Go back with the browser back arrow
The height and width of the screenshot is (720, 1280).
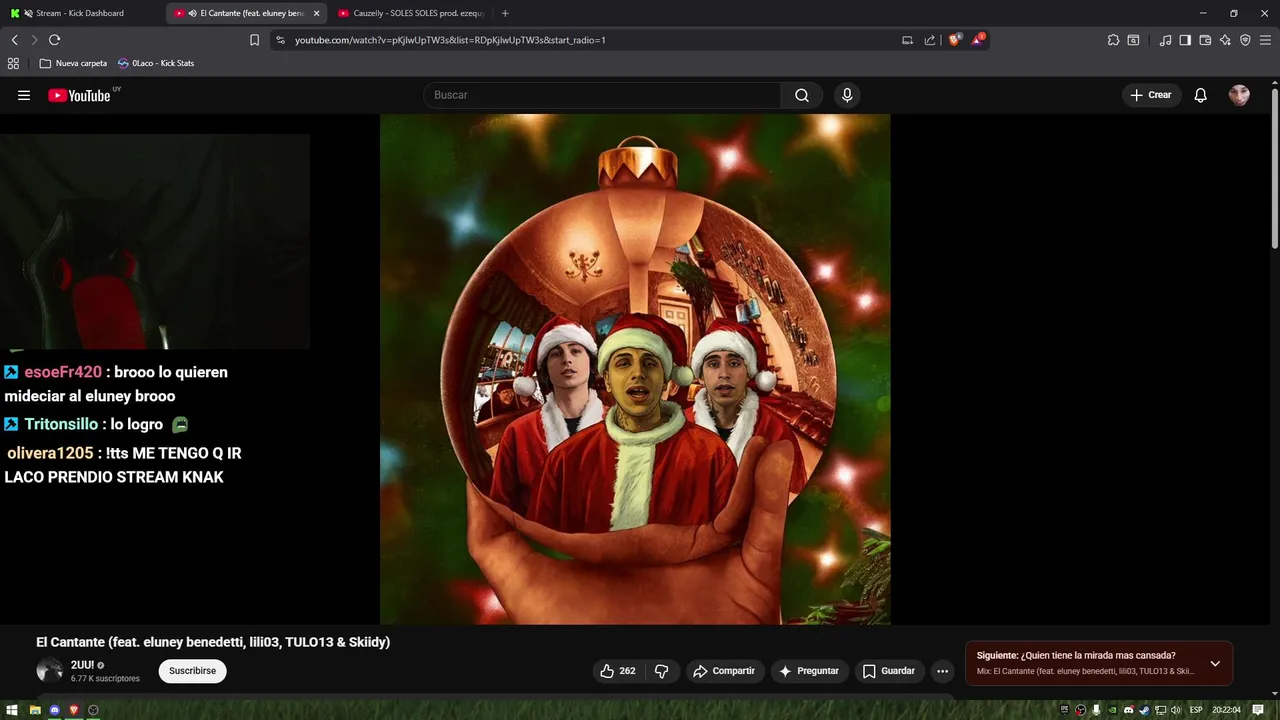coord(14,40)
